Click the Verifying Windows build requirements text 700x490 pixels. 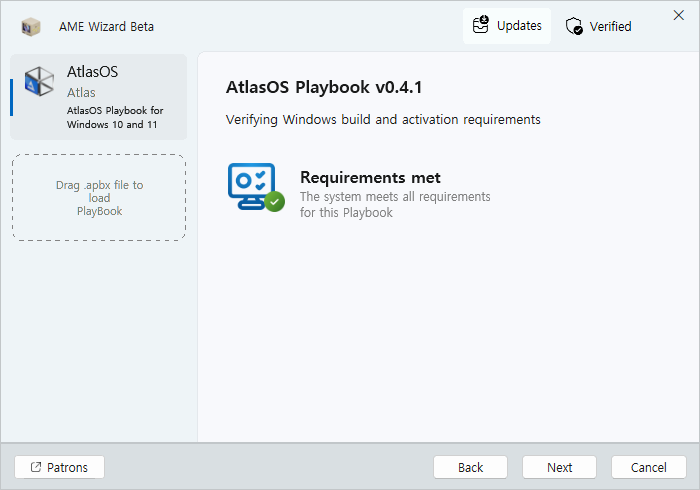[383, 120]
